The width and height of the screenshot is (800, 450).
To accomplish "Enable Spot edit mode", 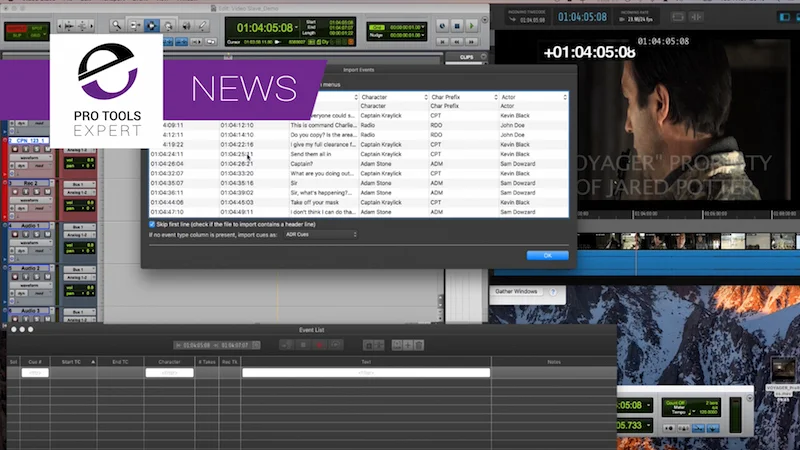I will 37,28.
